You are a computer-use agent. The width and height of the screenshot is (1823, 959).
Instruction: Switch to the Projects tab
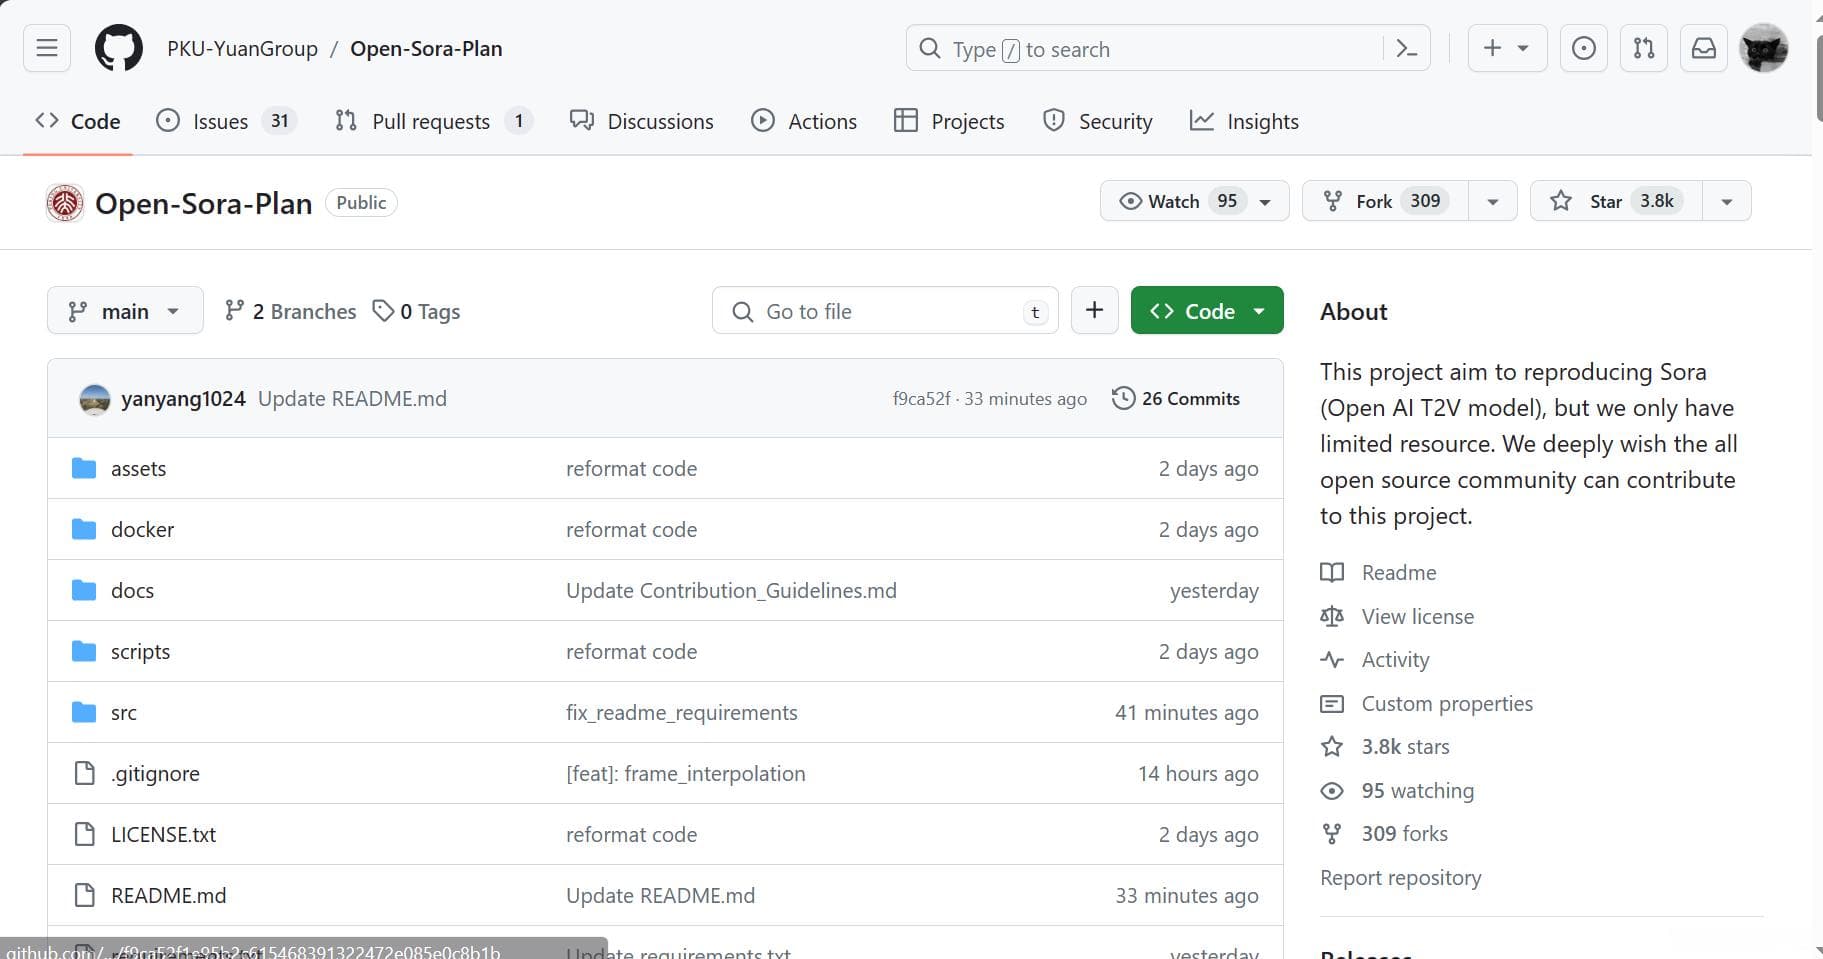pyautogui.click(x=949, y=121)
